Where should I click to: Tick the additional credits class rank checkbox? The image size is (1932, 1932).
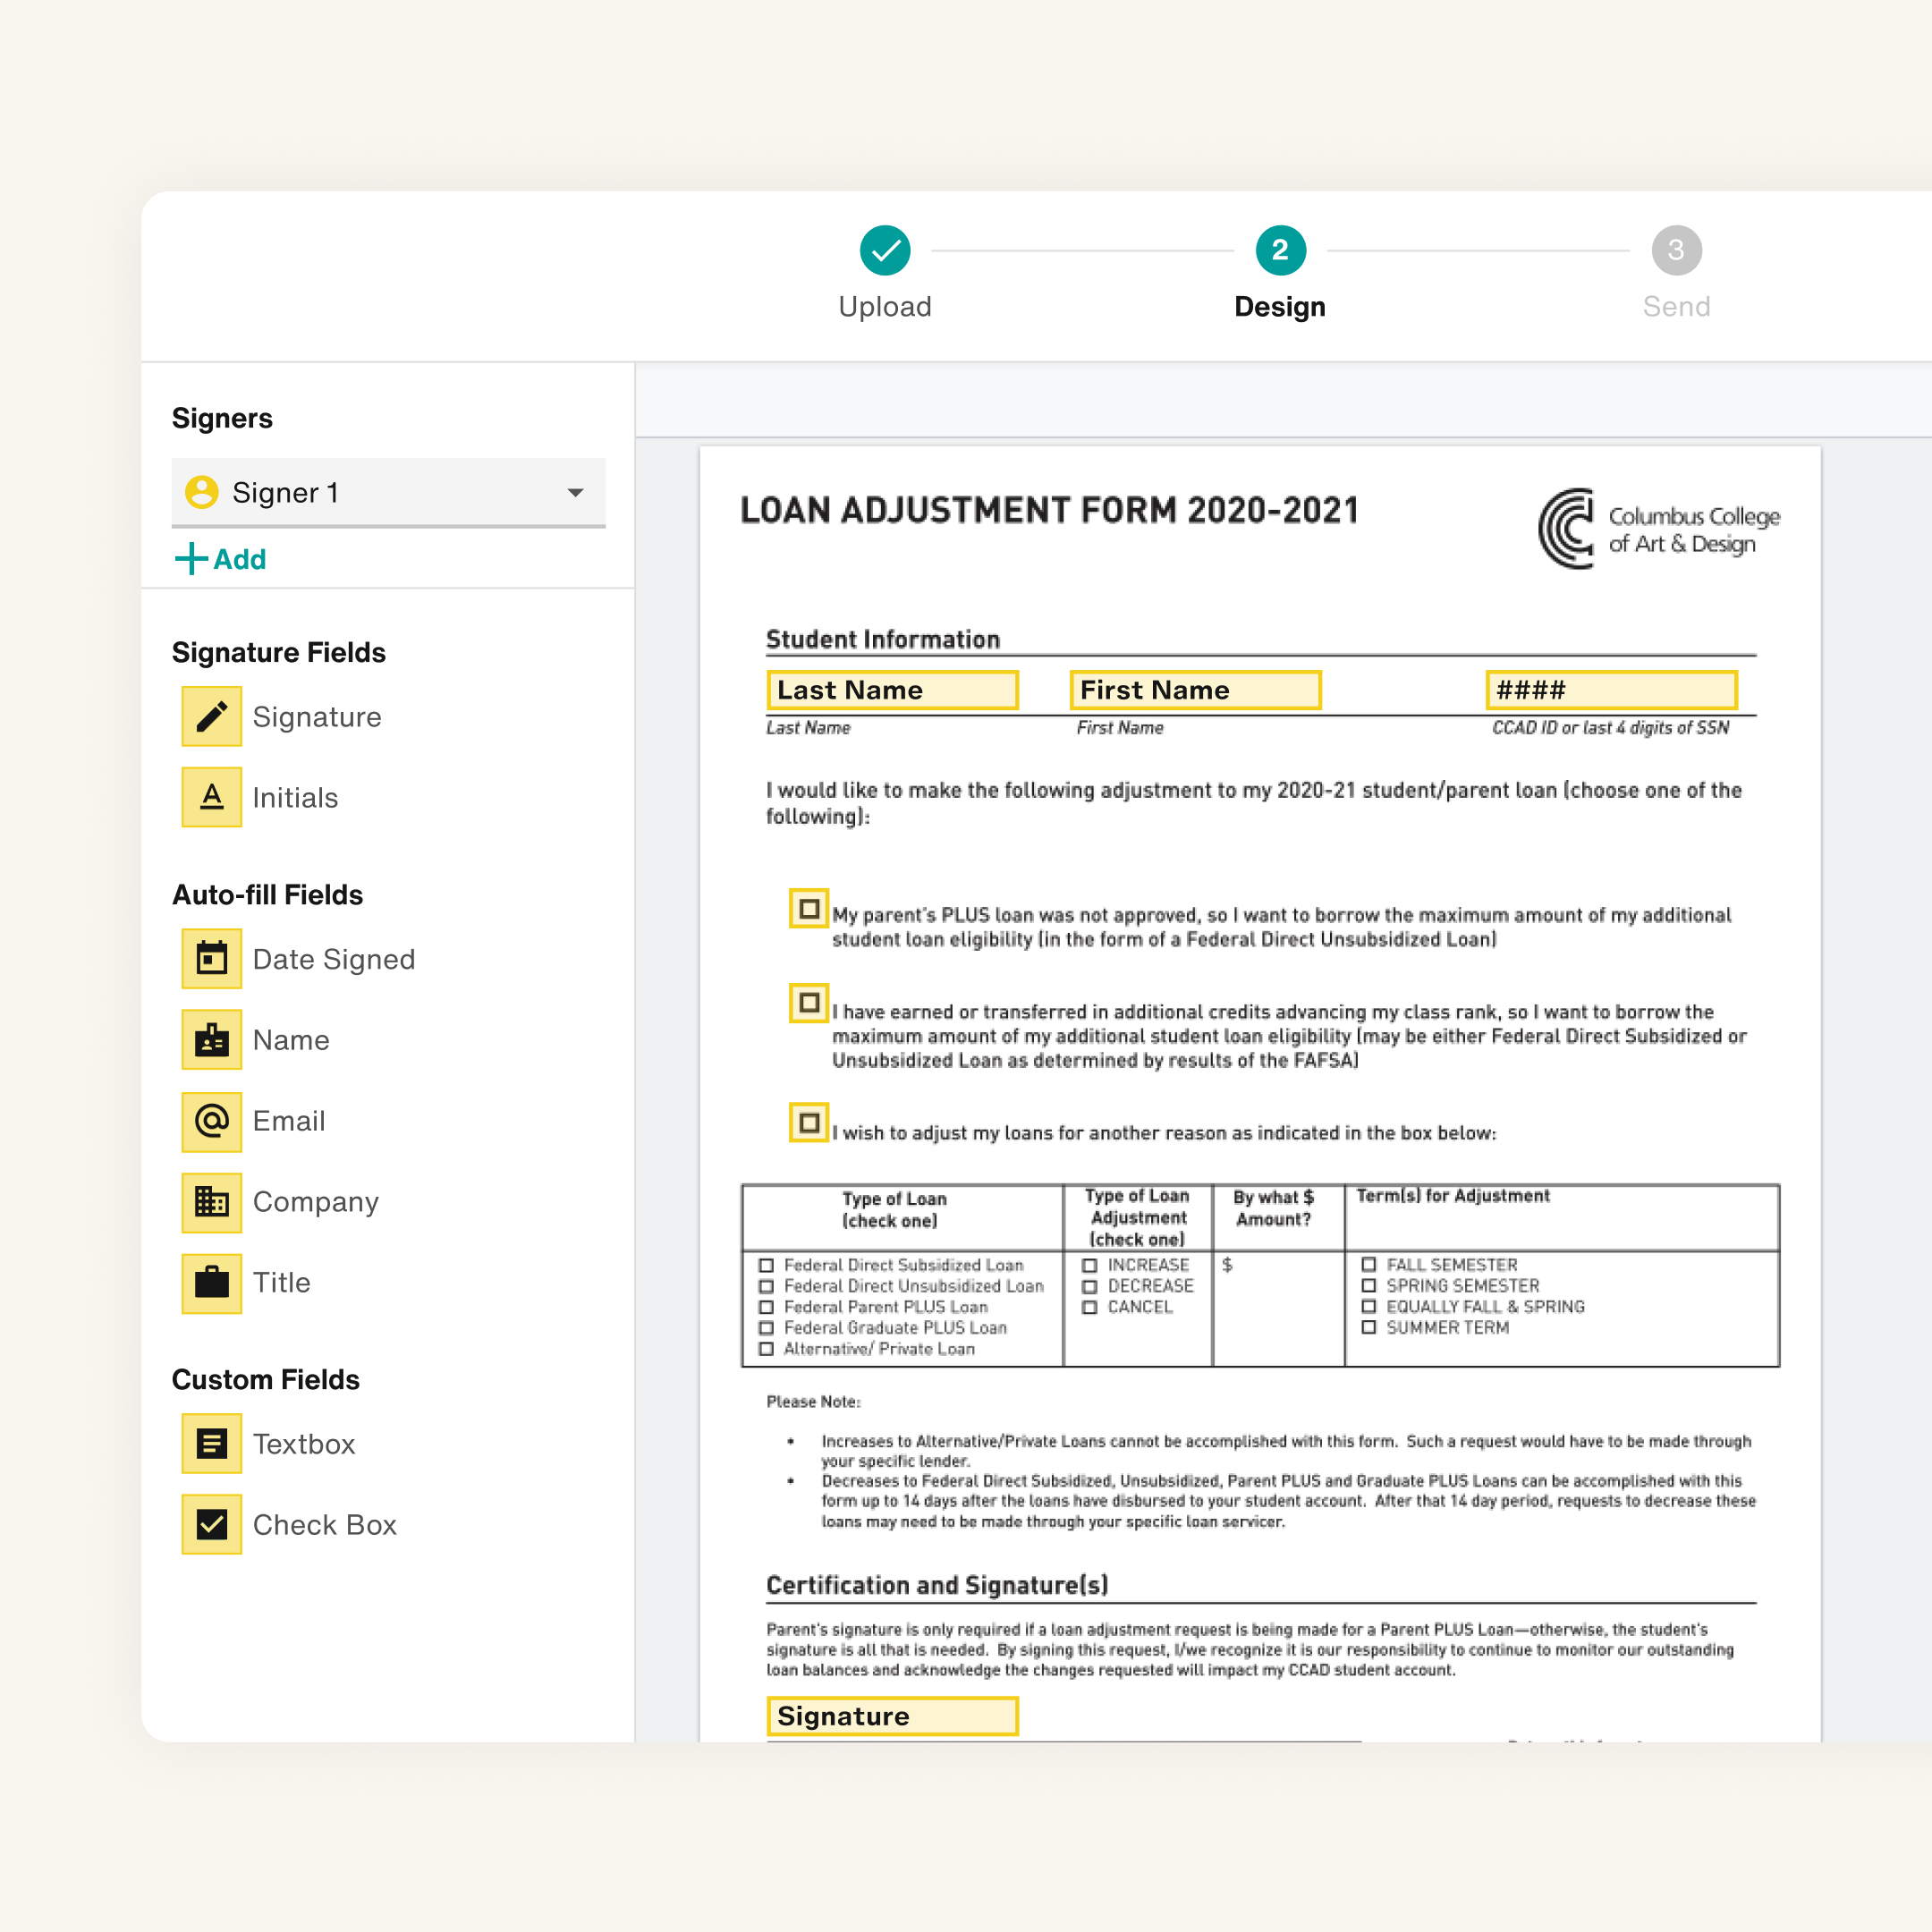pyautogui.click(x=809, y=1002)
